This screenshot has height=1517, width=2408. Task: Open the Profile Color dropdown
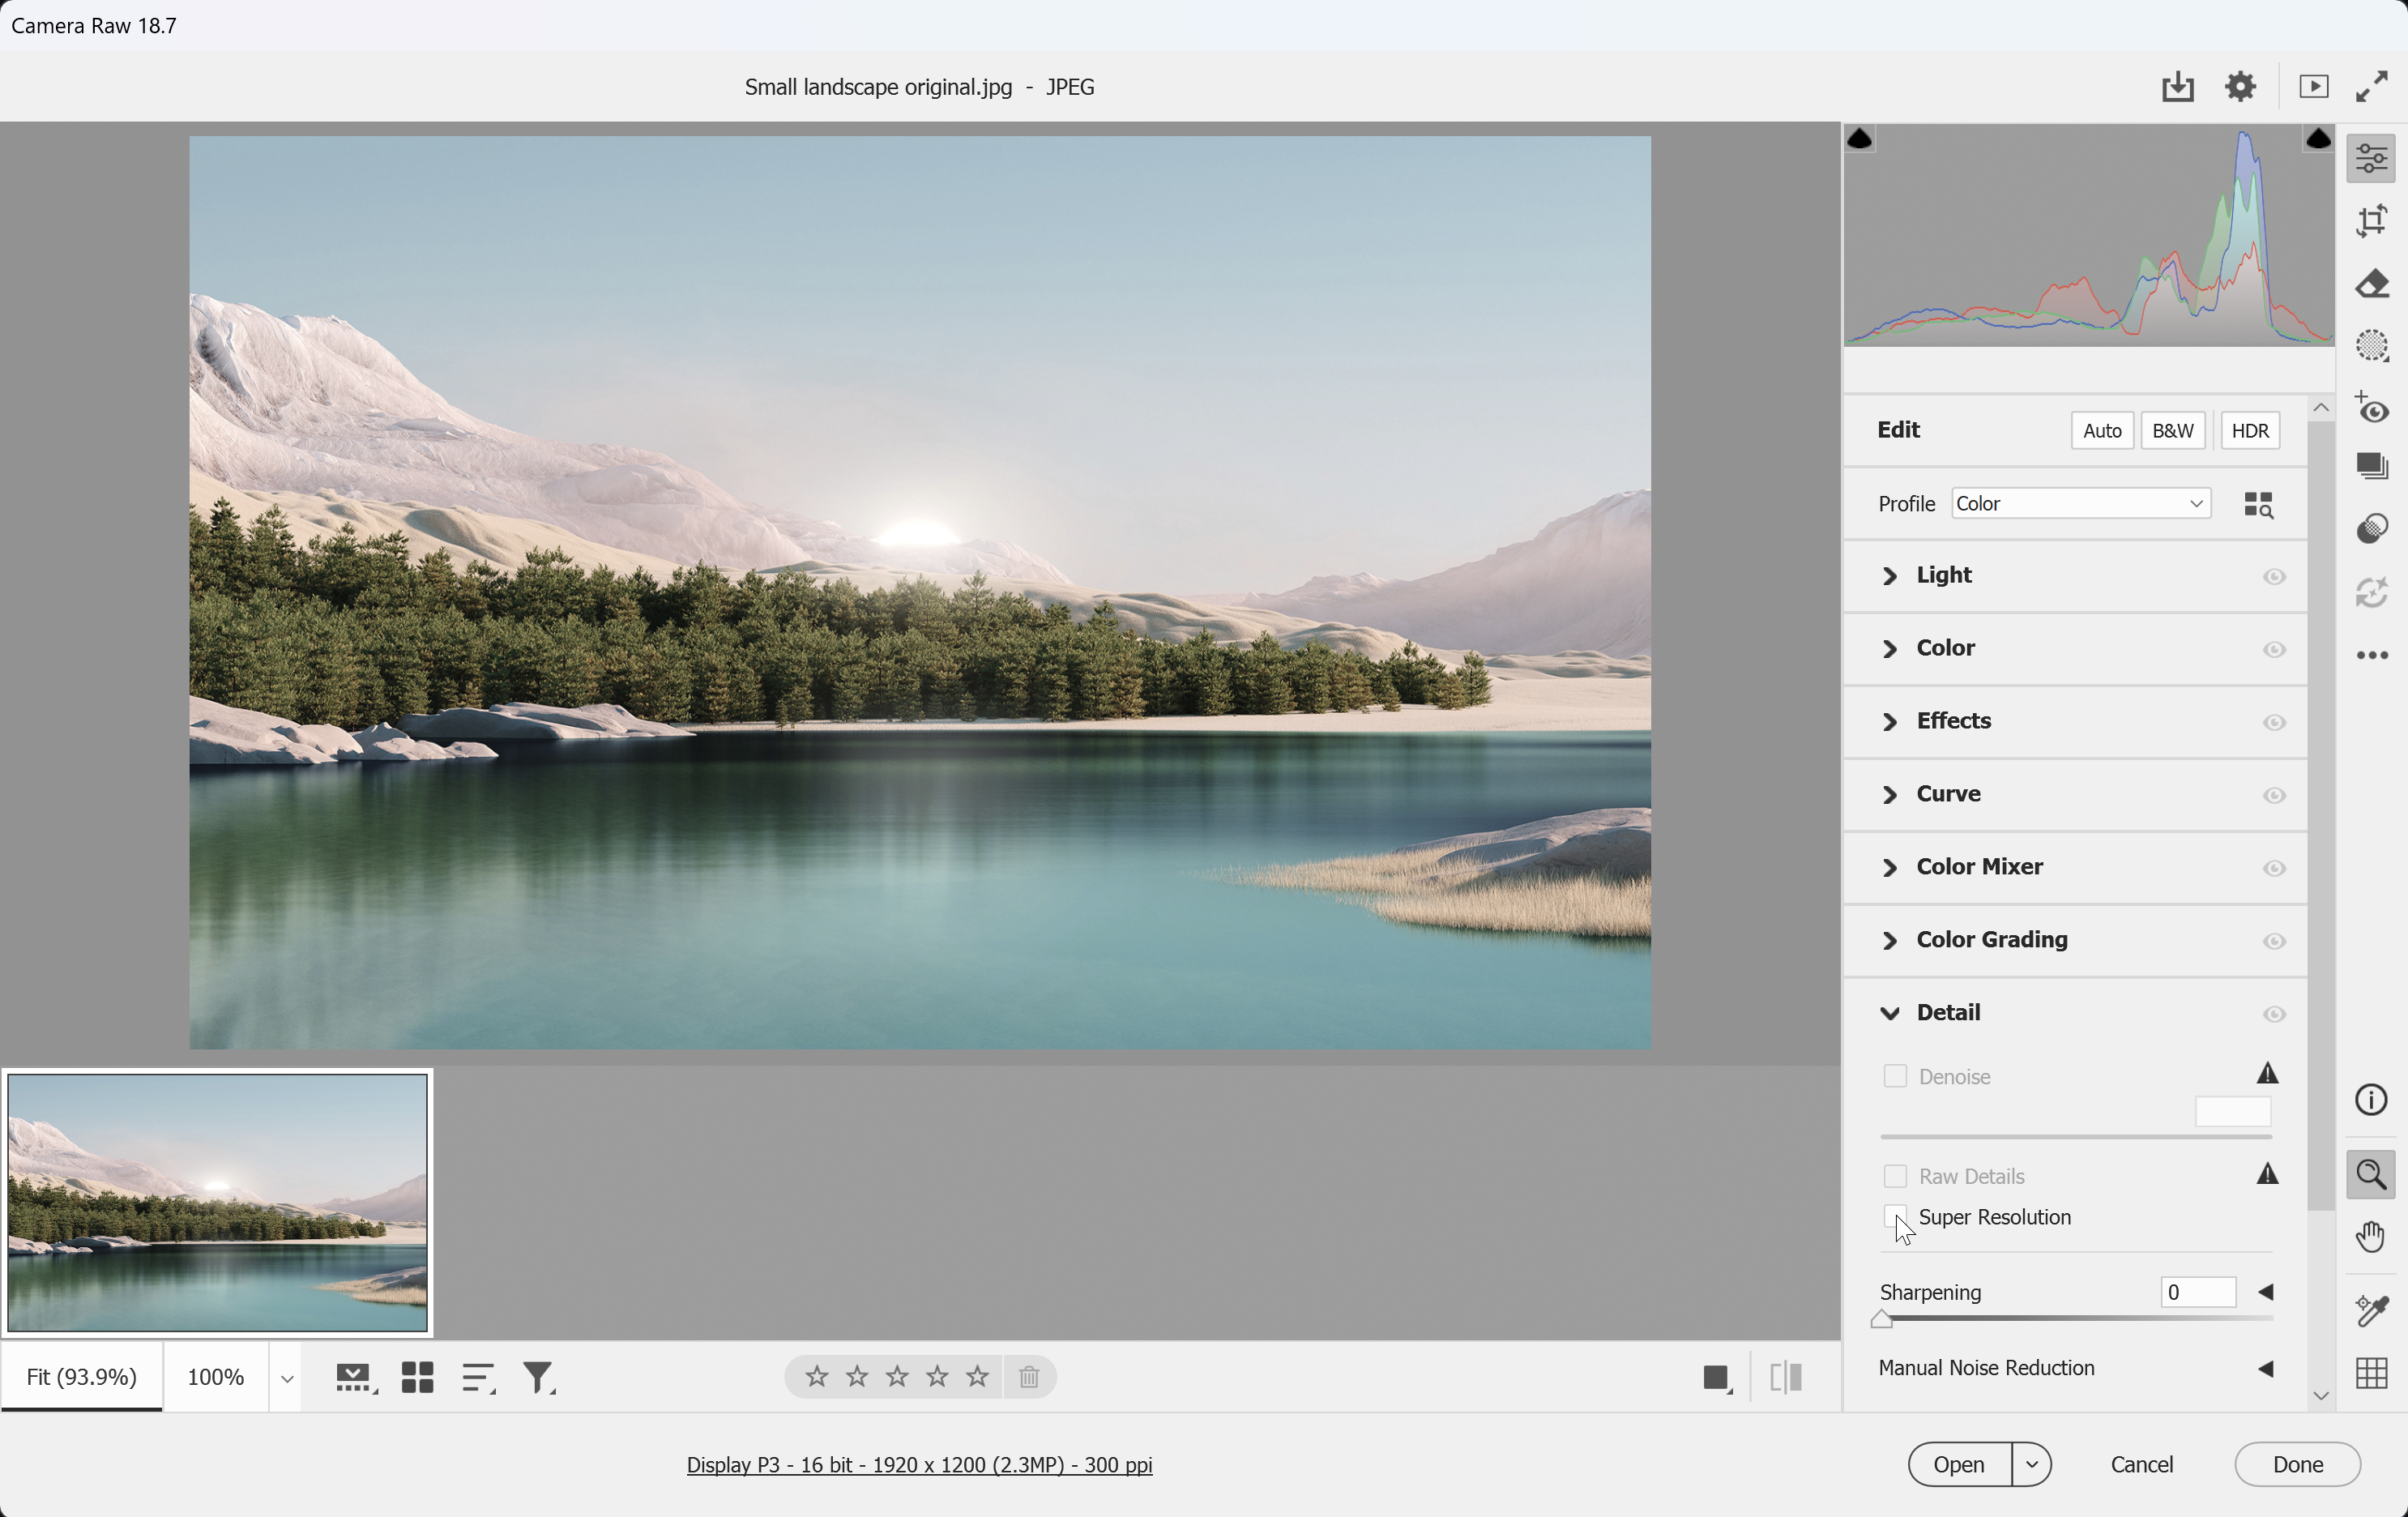2080,504
